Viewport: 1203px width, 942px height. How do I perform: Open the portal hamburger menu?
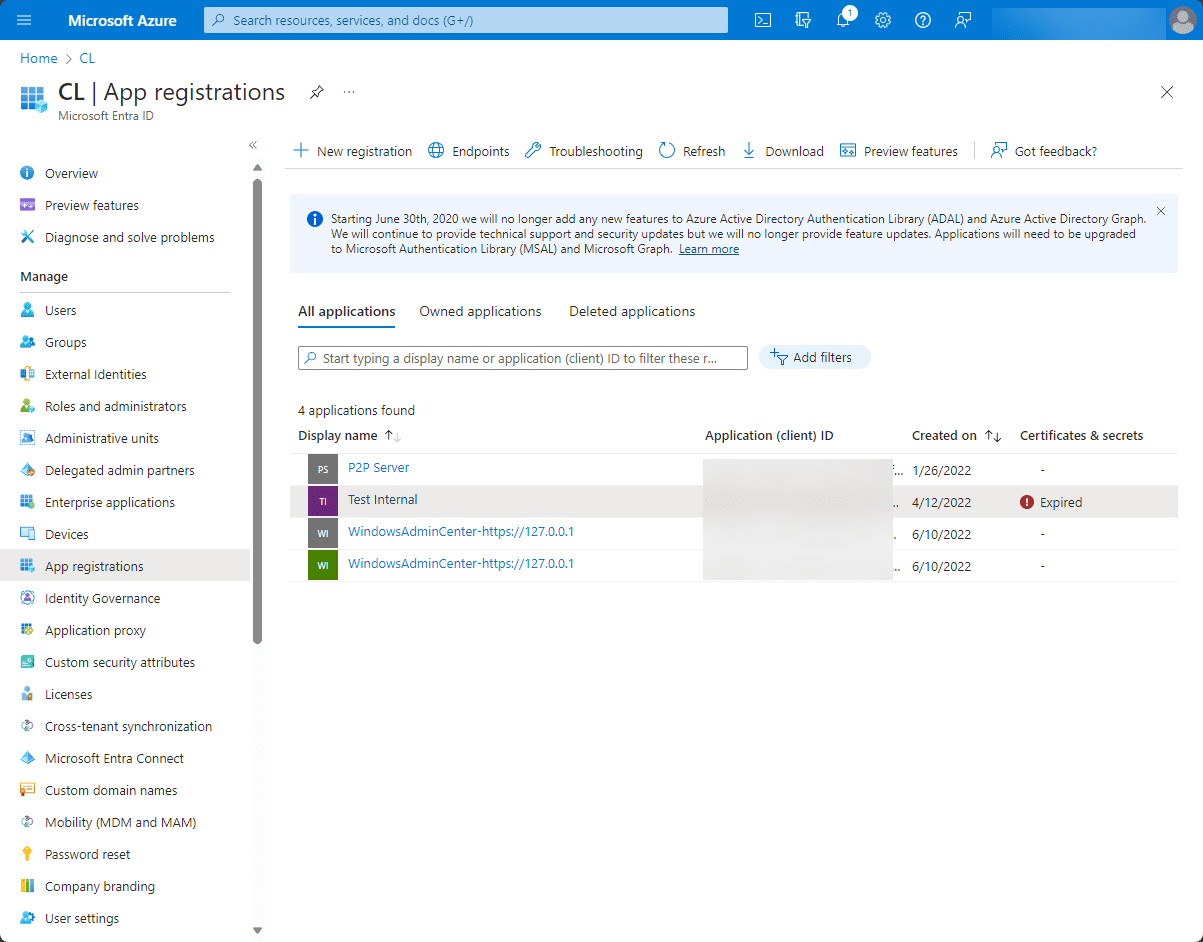pos(25,20)
